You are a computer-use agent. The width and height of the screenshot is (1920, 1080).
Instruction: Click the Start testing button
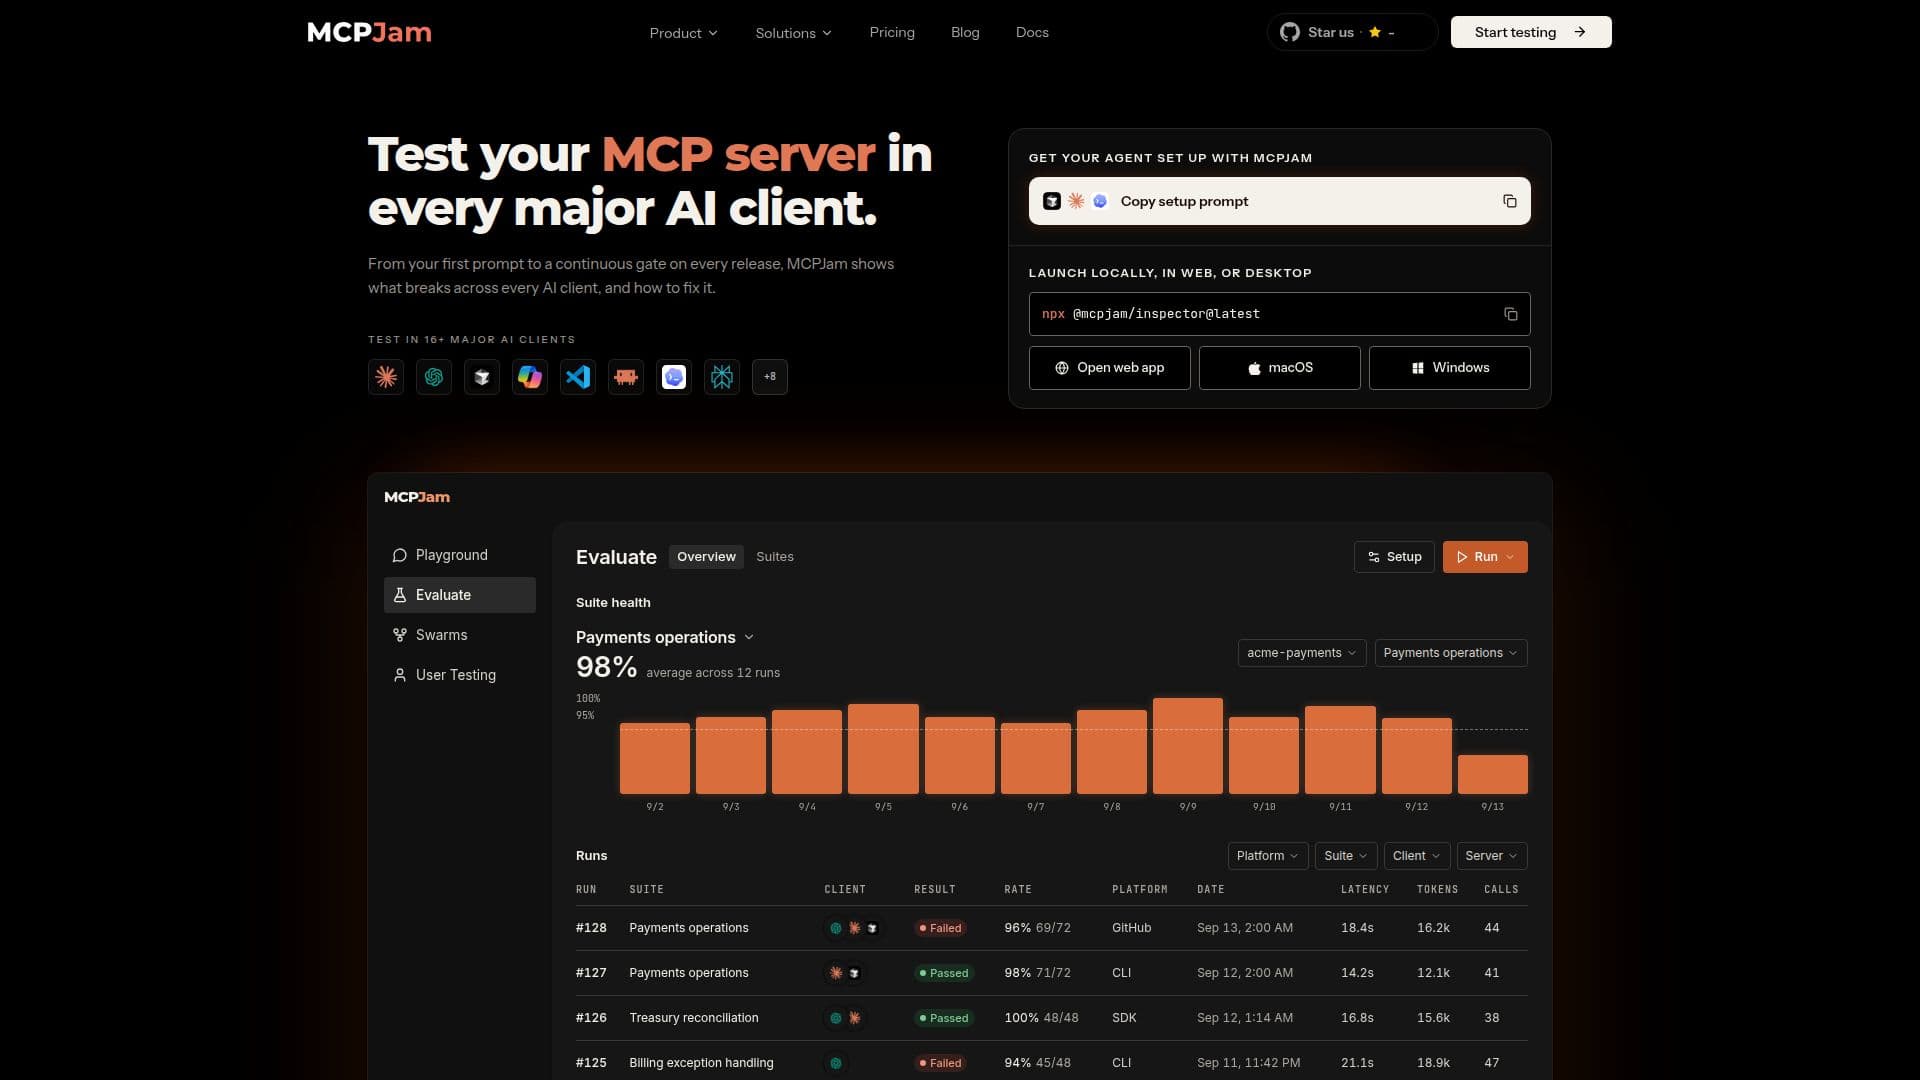pyautogui.click(x=1531, y=32)
